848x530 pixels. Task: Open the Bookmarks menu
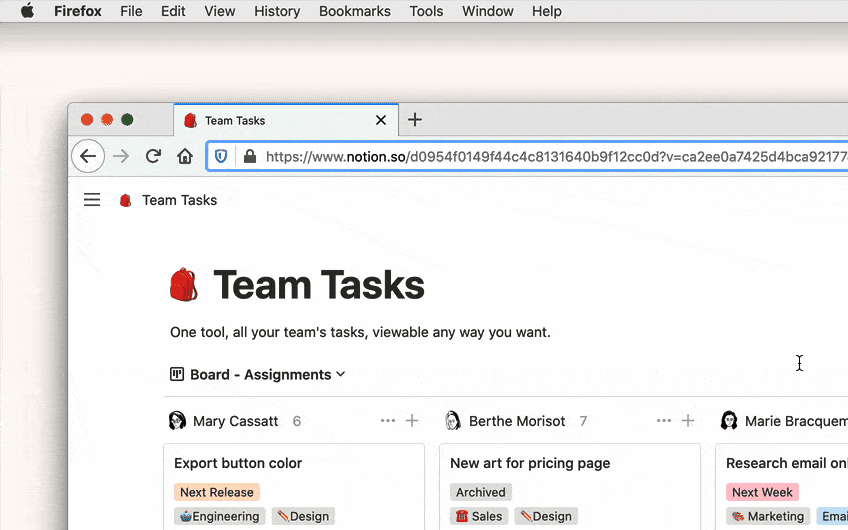354,11
